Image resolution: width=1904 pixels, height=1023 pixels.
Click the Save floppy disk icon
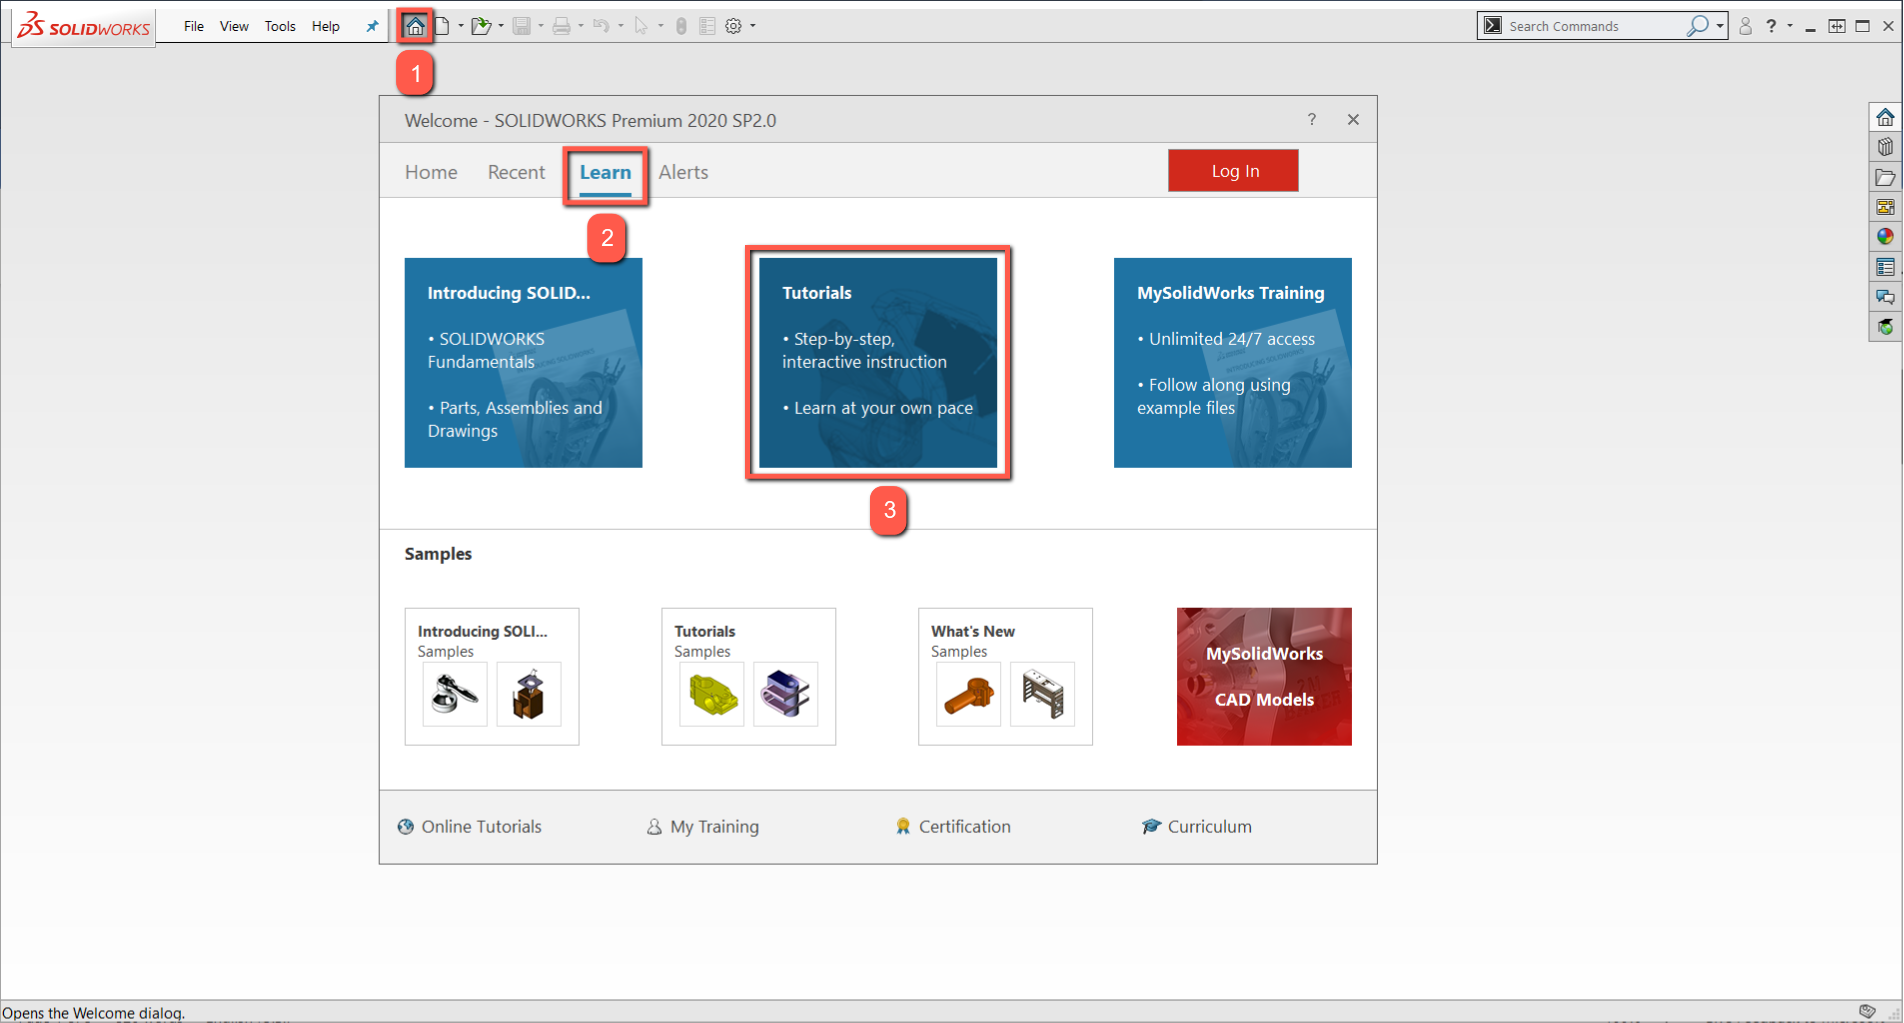point(521,26)
